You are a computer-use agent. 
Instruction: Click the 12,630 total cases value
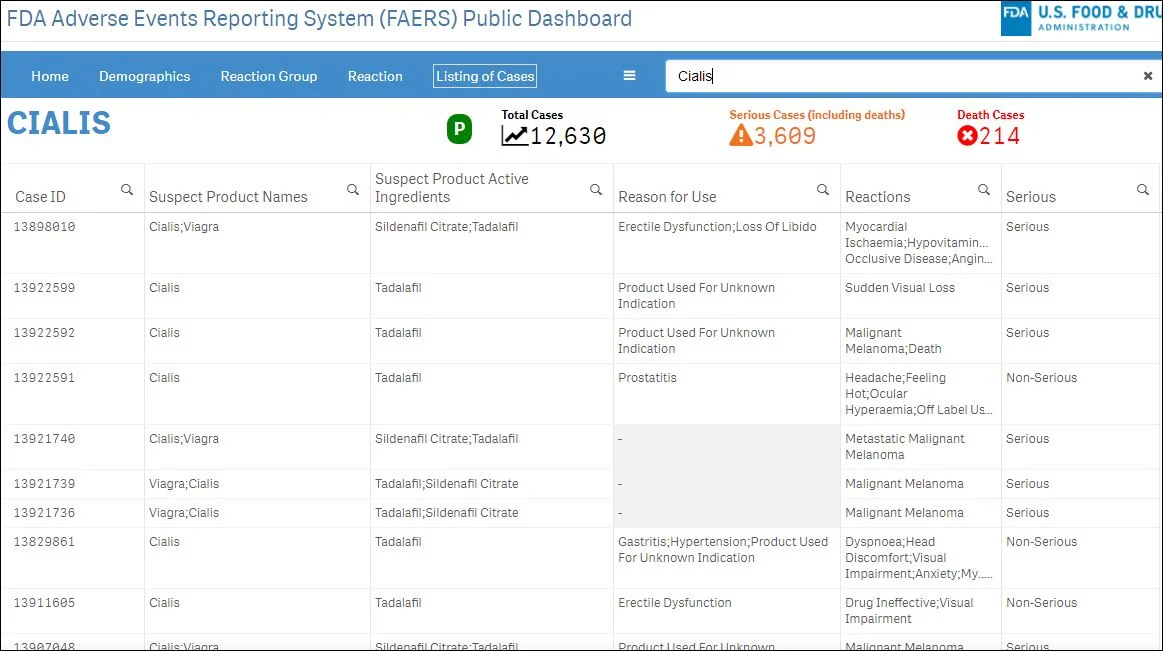point(568,136)
